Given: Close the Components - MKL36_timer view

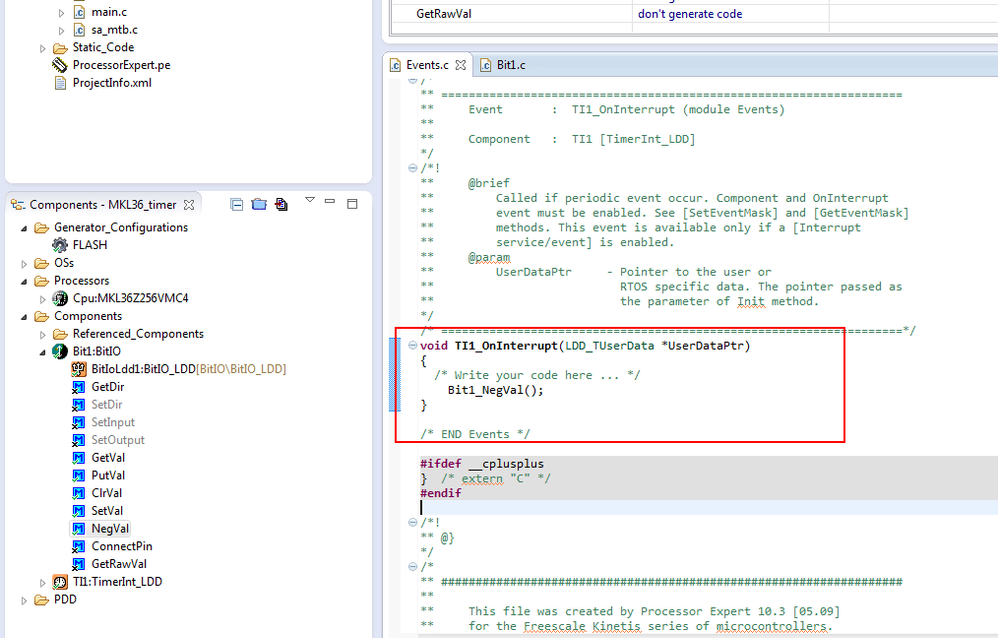Looking at the screenshot, I should (x=188, y=205).
